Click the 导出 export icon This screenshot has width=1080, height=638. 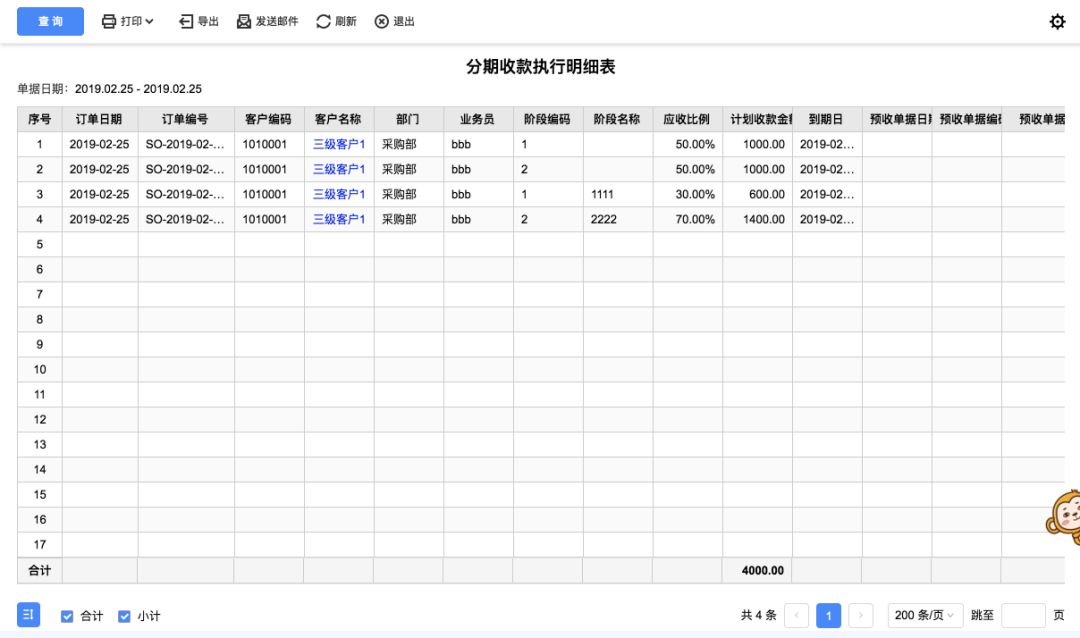[x=186, y=21]
